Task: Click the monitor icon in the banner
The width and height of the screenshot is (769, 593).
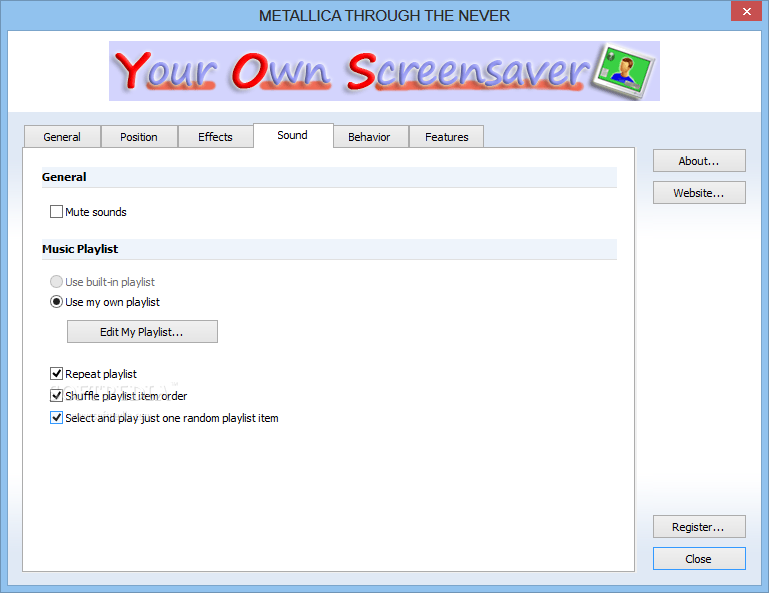Action: pos(624,72)
